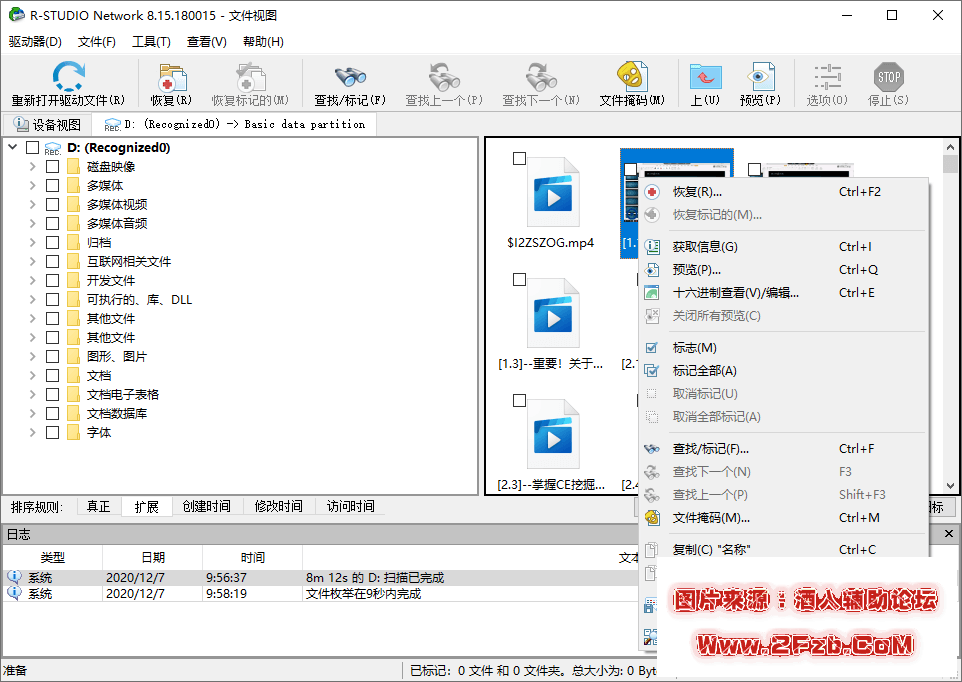Expand the 文档数据库 folder node

coord(32,414)
